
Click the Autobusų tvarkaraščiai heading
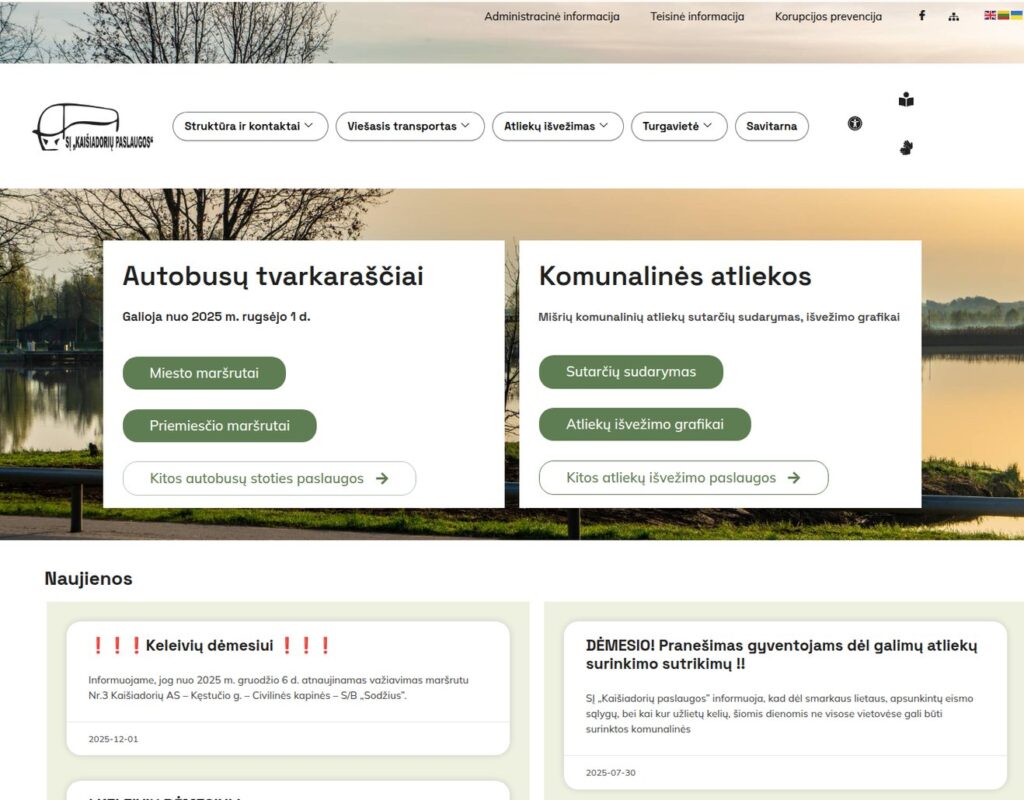(273, 276)
